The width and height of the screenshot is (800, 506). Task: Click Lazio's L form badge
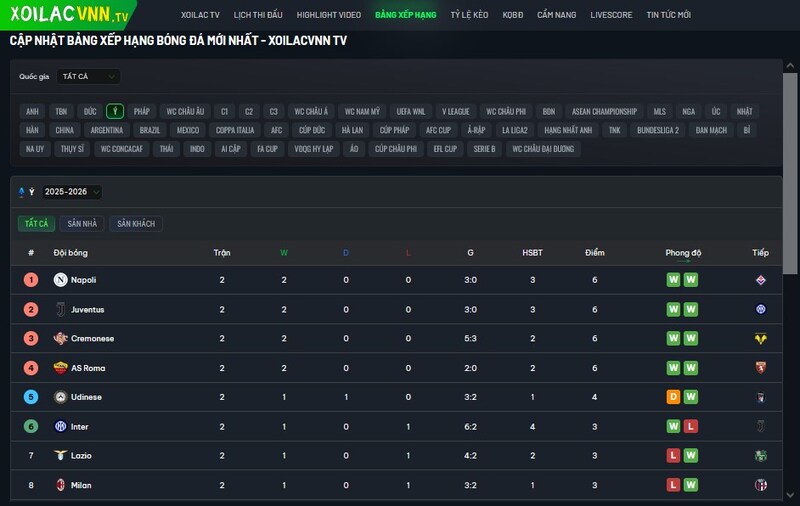(673, 456)
